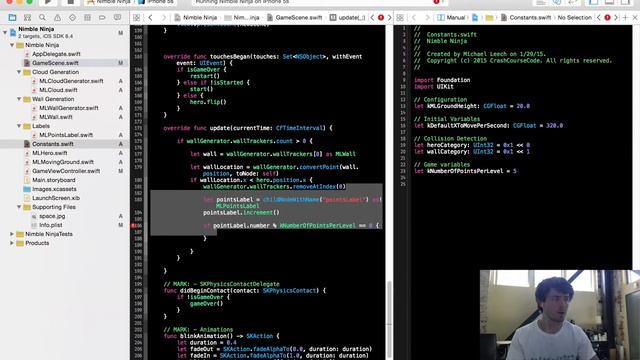Click the webcam video overlay

pyautogui.click(x=560, y=315)
